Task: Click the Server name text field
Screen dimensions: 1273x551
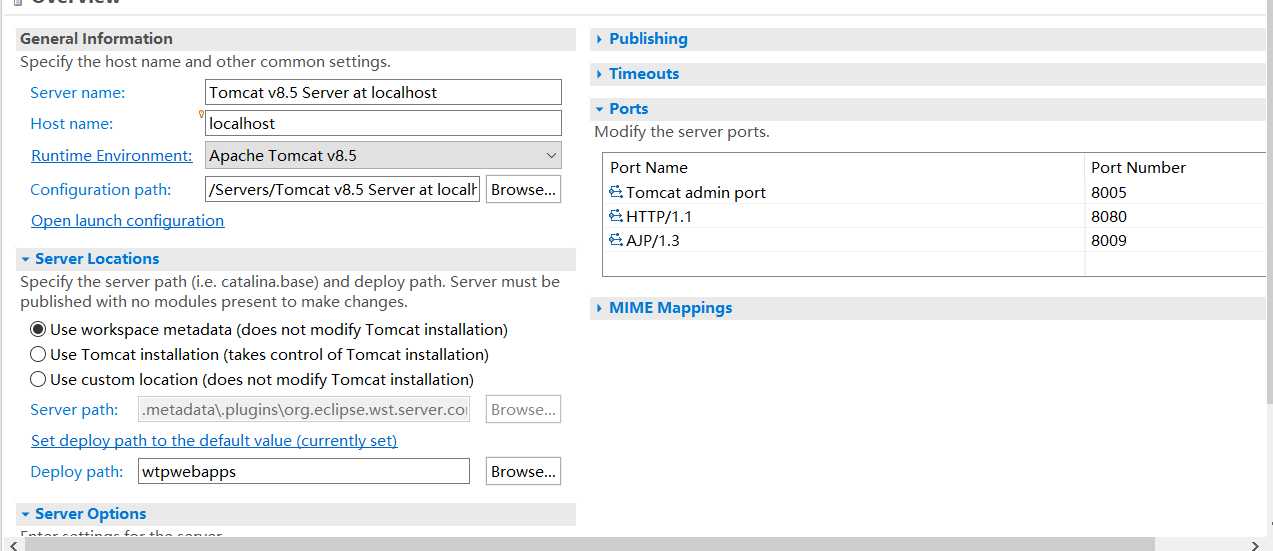Action: pyautogui.click(x=383, y=92)
